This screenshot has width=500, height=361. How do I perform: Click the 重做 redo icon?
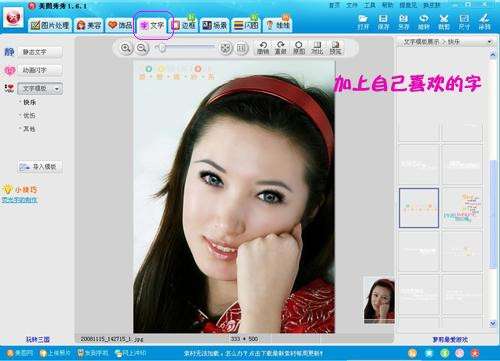pyautogui.click(x=281, y=48)
